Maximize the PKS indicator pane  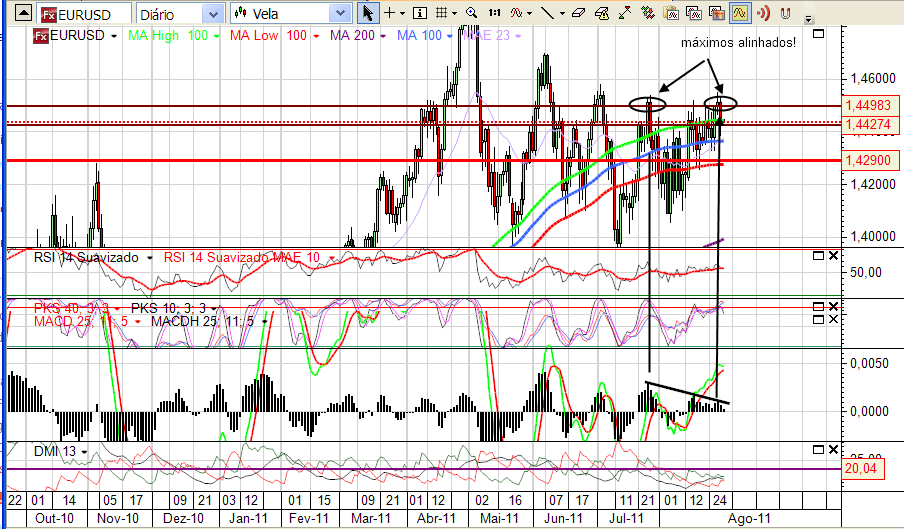click(x=818, y=307)
